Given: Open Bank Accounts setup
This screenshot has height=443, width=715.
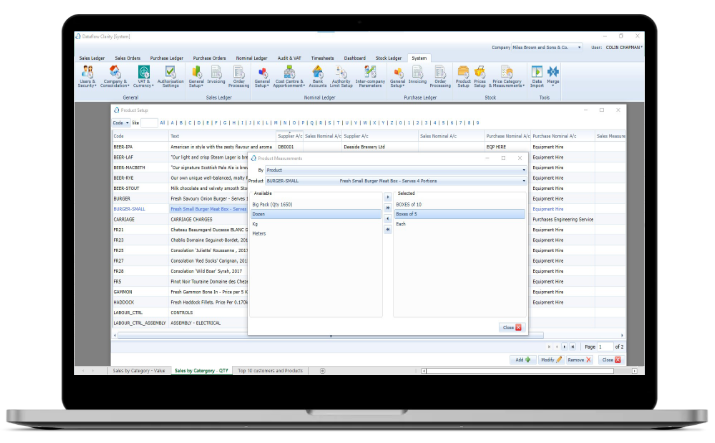Looking at the screenshot, I should point(317,76).
